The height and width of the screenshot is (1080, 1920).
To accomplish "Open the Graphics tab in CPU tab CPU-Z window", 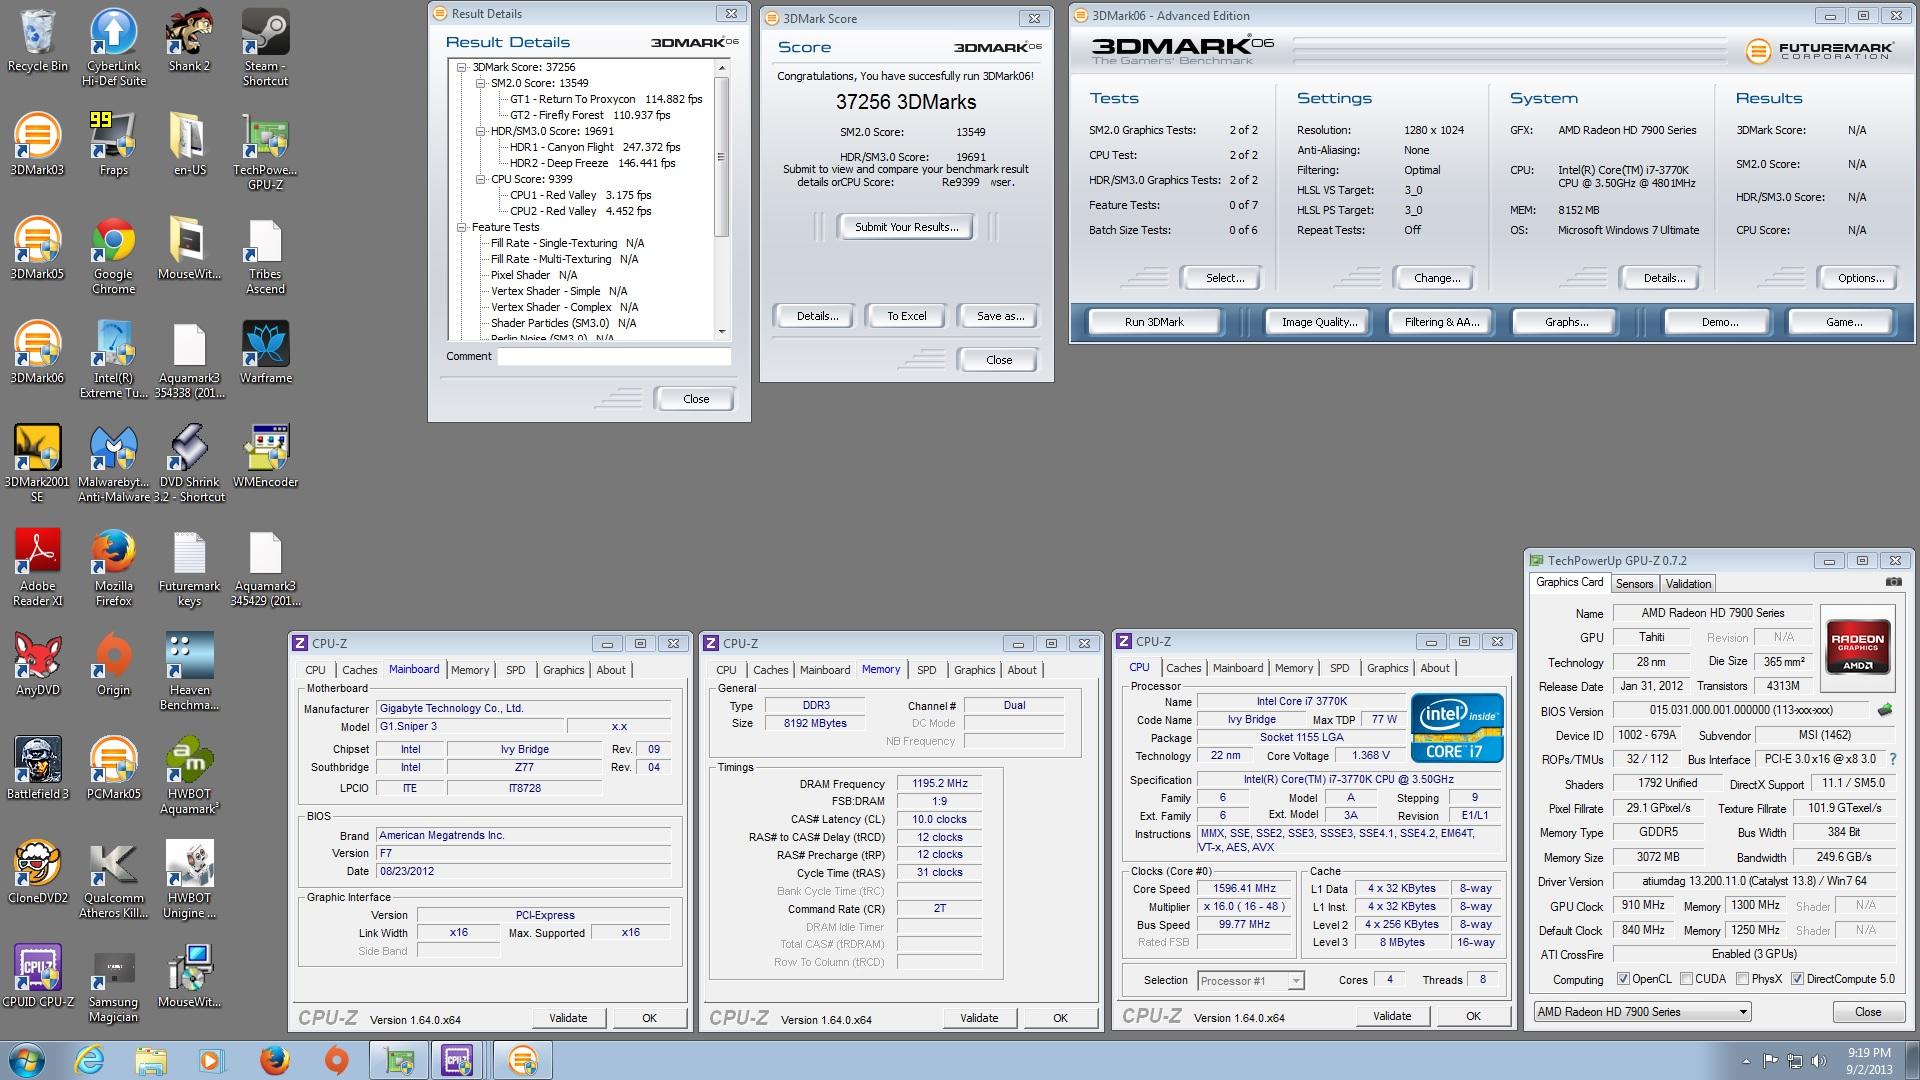I will (1387, 668).
